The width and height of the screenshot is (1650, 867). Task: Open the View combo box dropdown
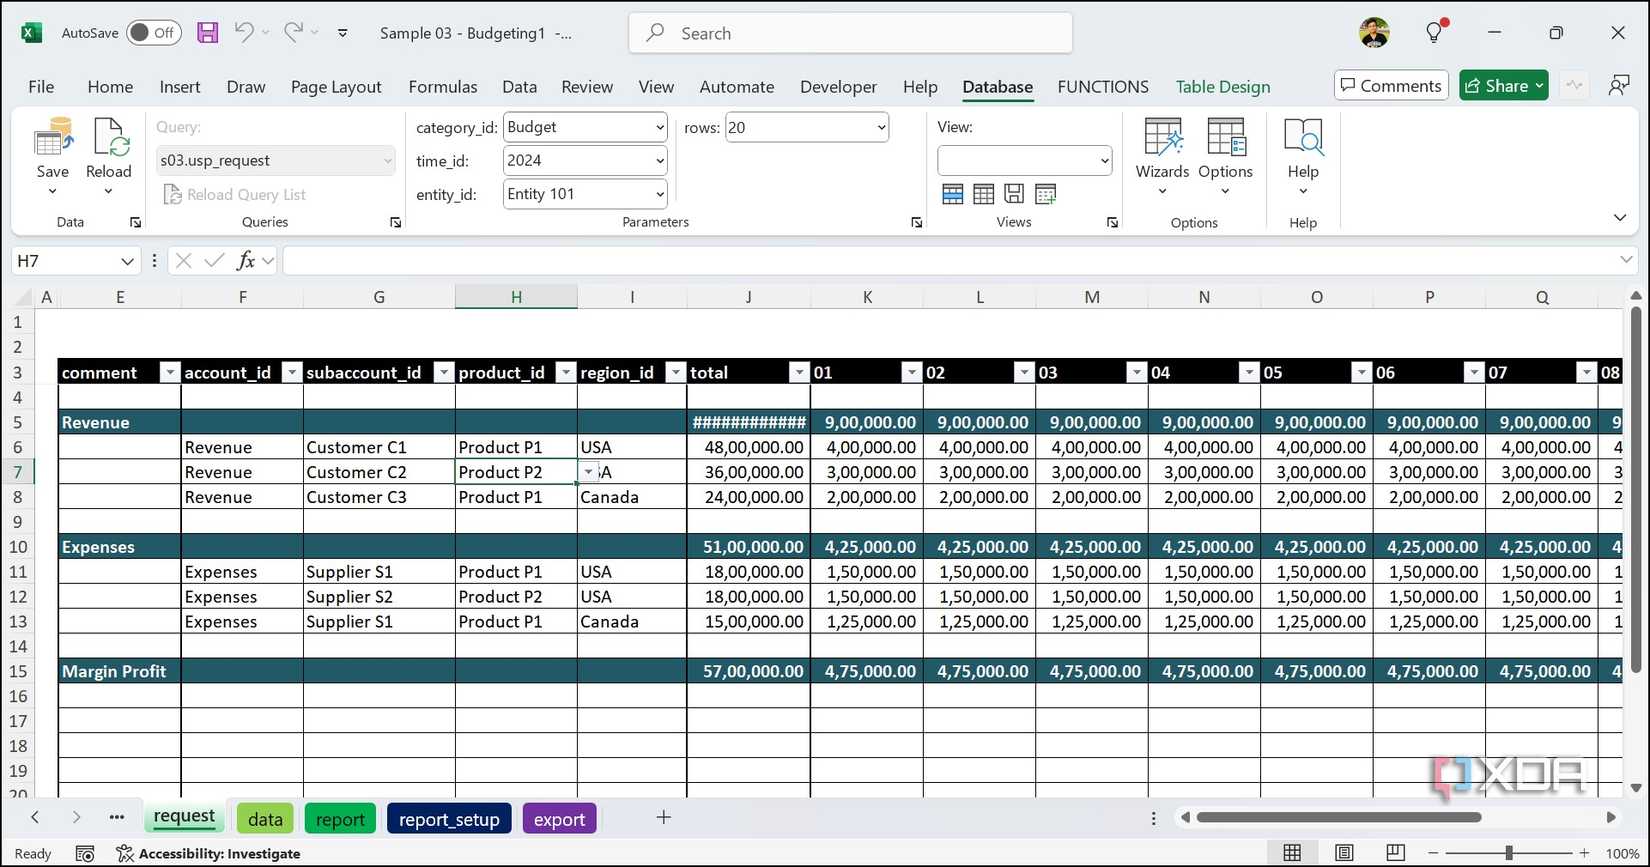point(1104,161)
